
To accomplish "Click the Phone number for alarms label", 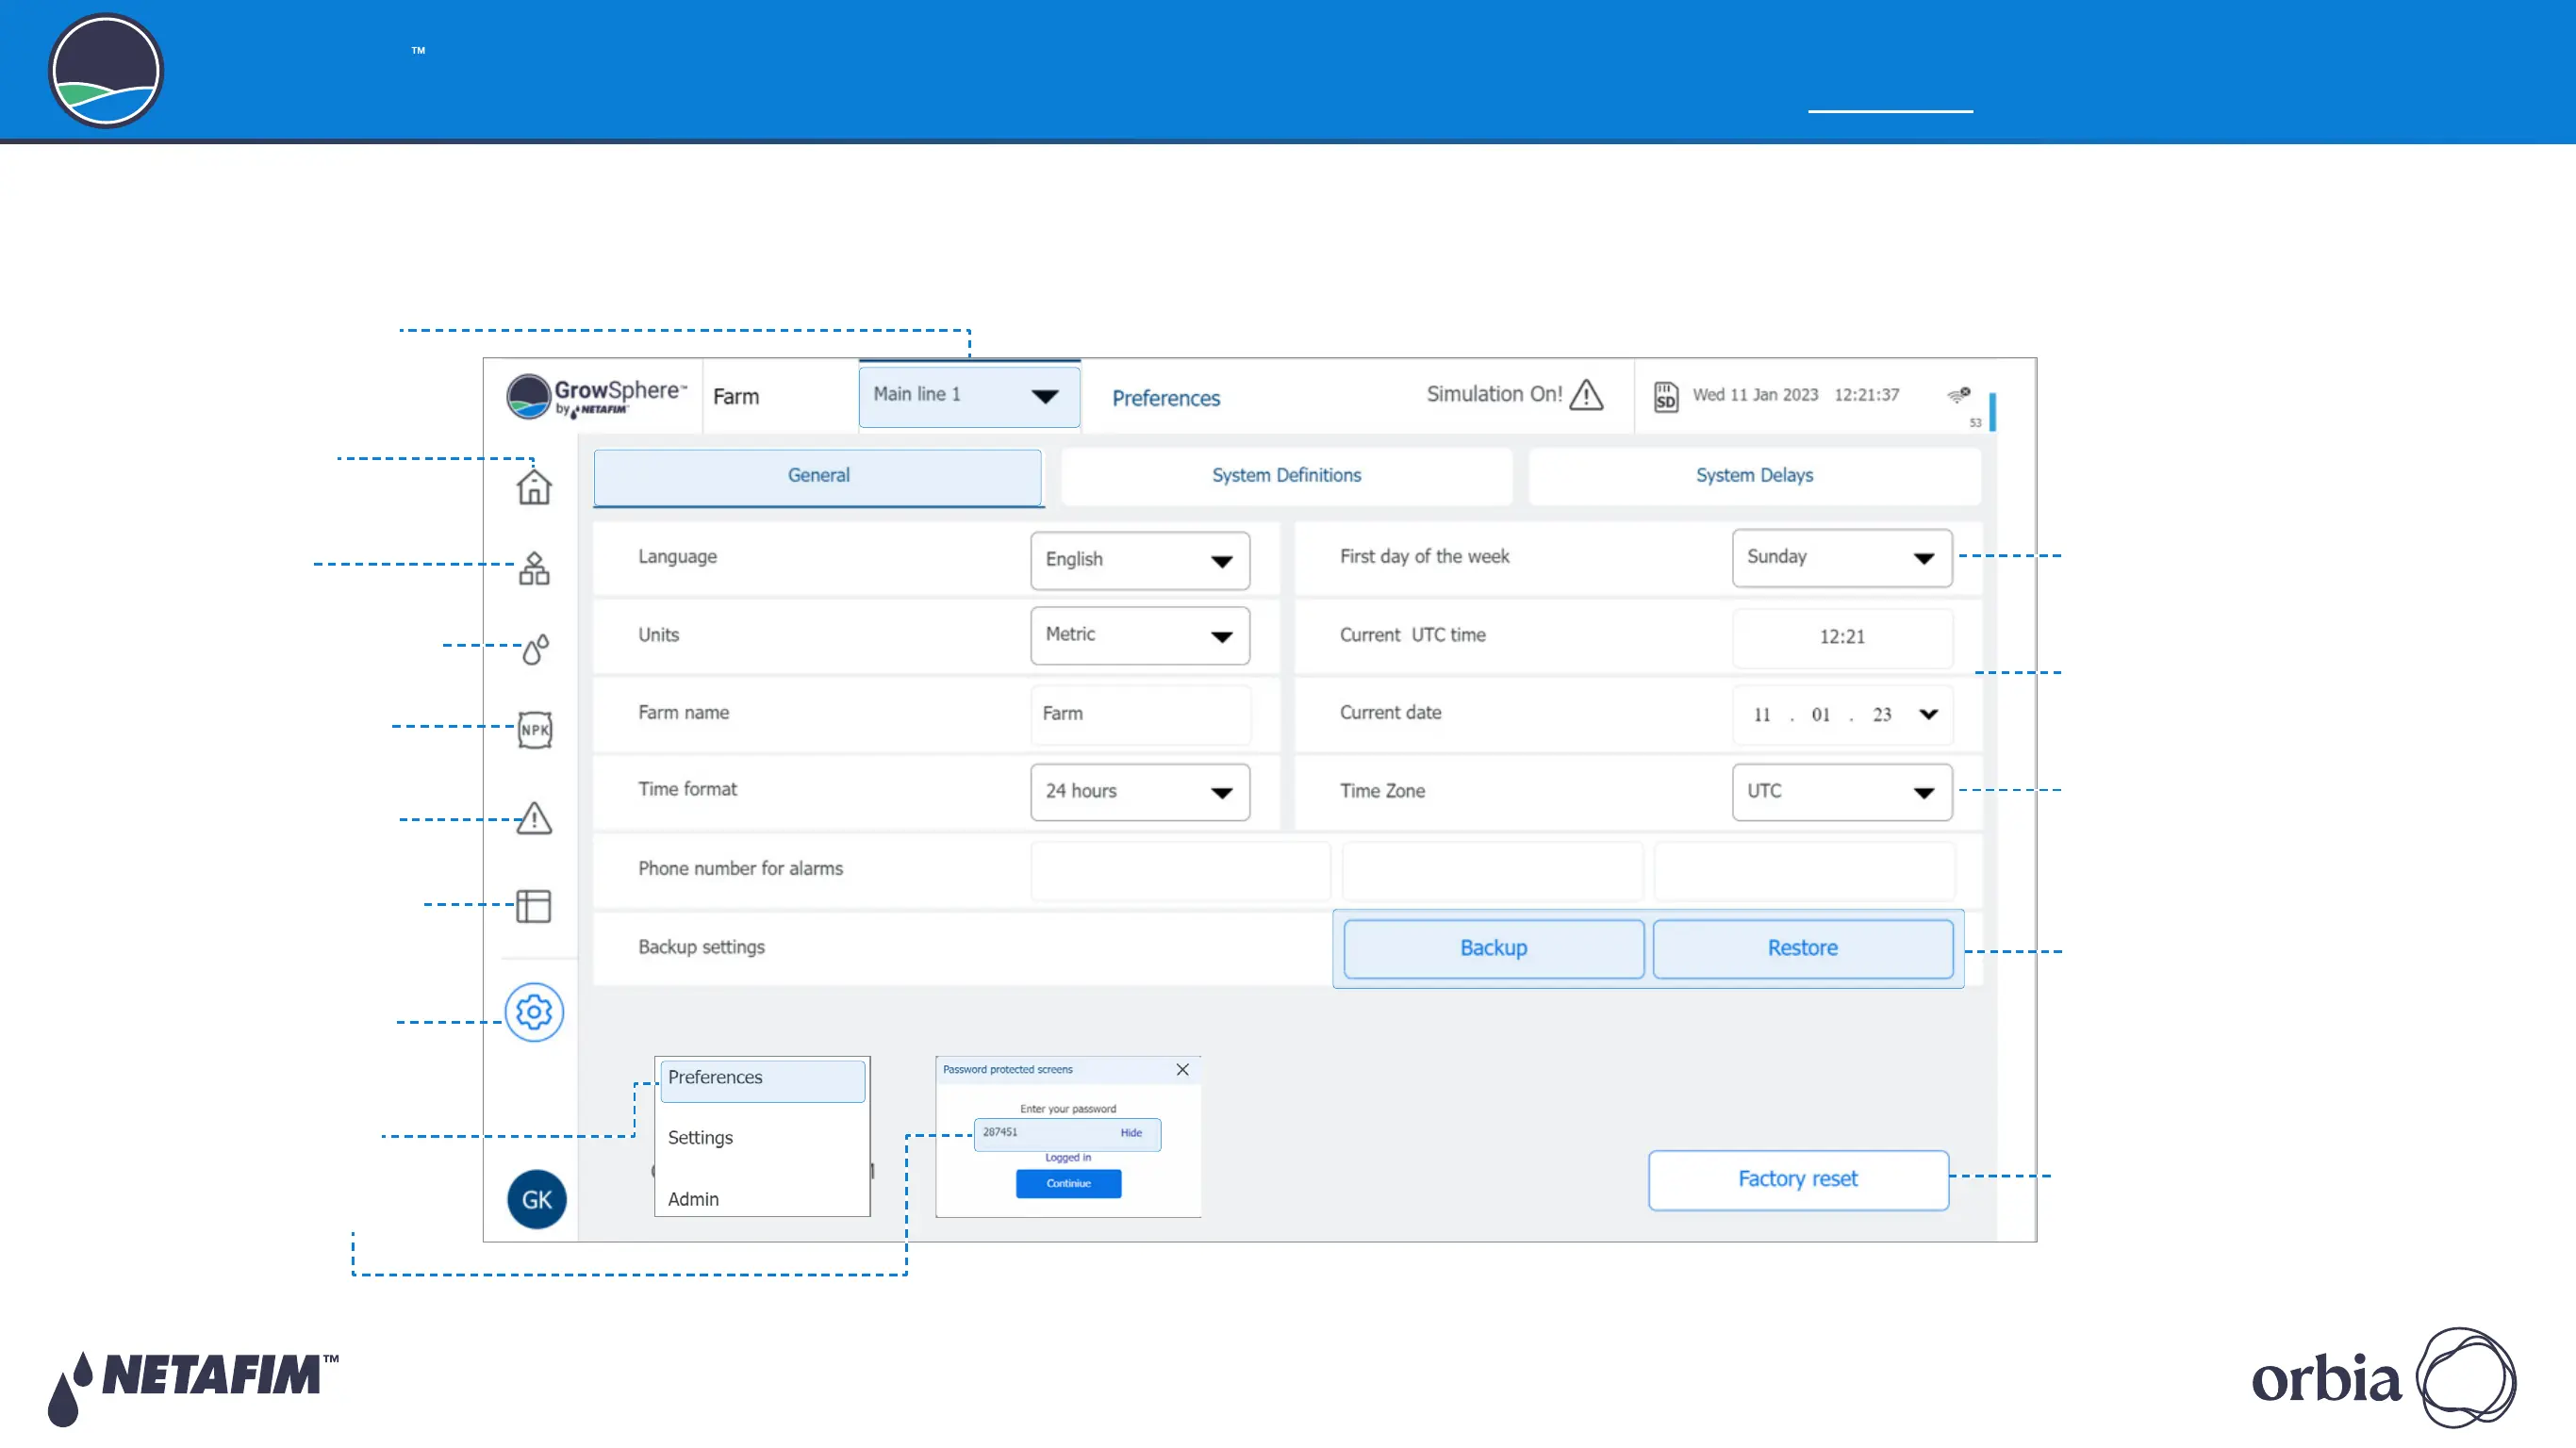I will 740,869.
